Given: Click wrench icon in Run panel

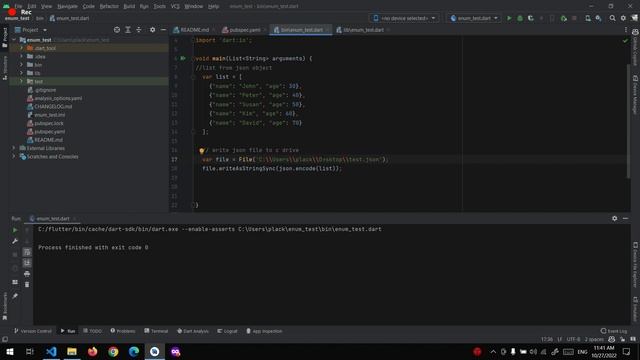Looking at the screenshot, I should pos(15,241).
